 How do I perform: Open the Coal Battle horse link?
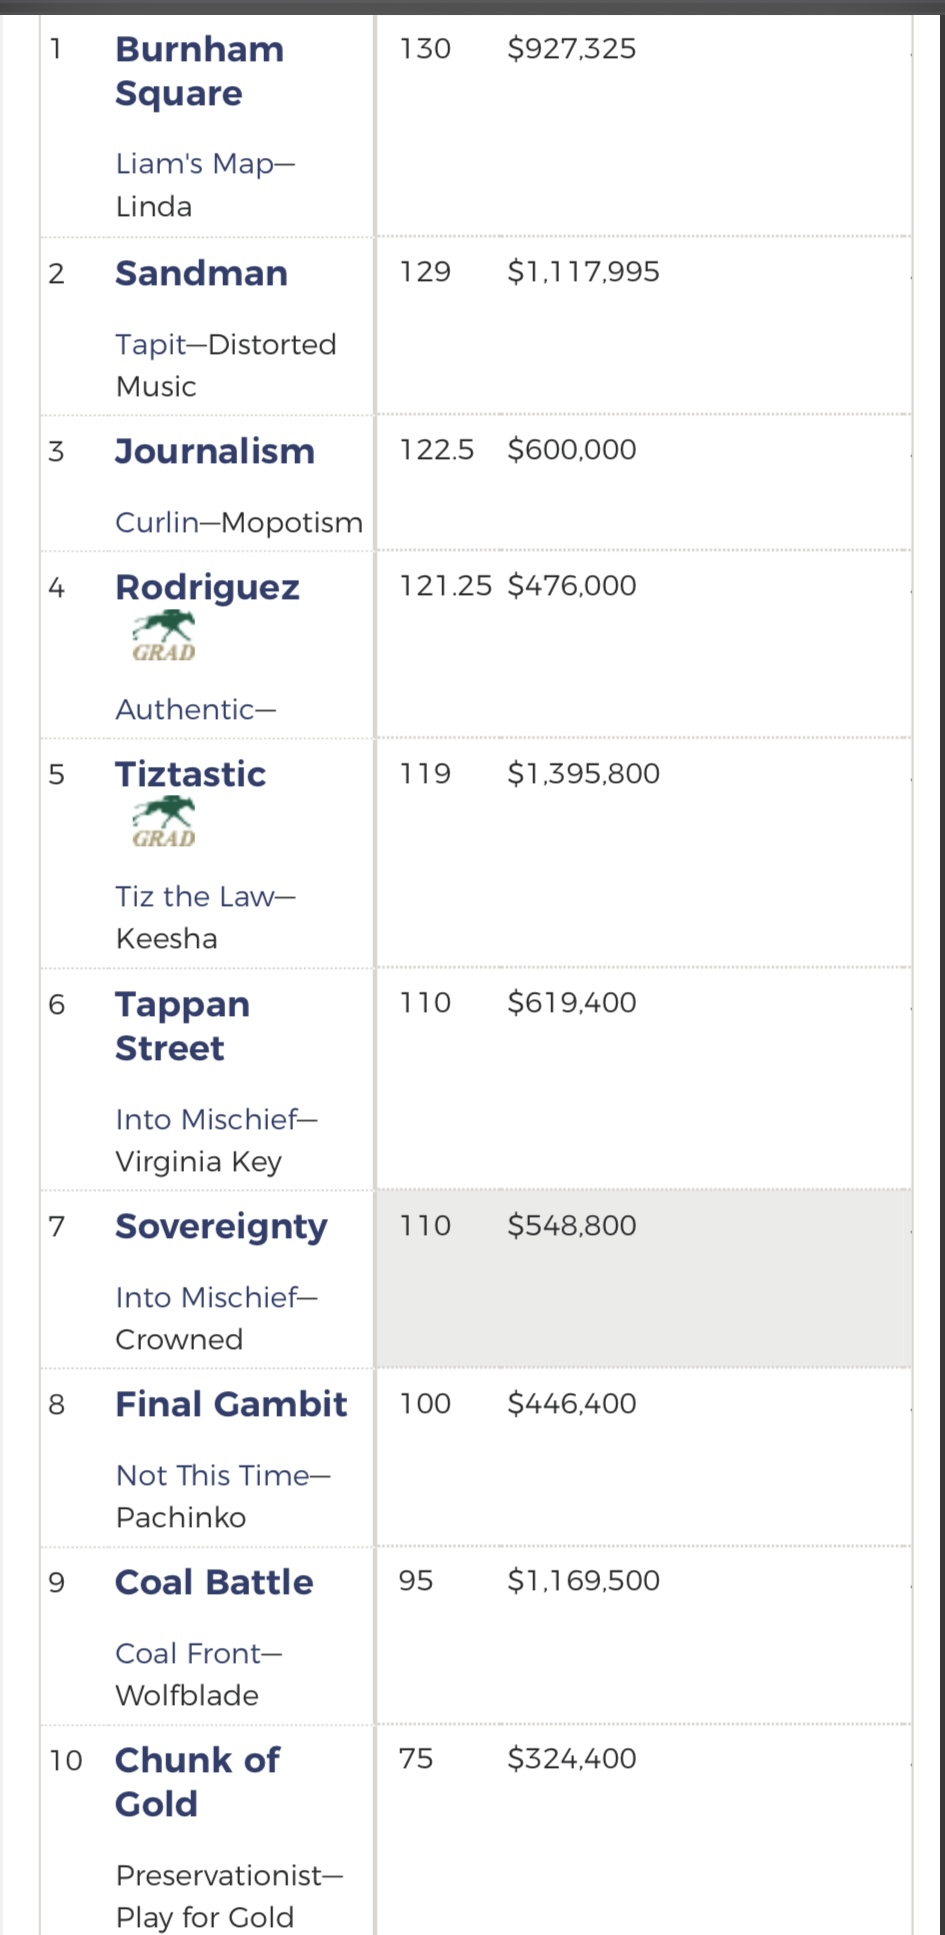coord(214,1582)
